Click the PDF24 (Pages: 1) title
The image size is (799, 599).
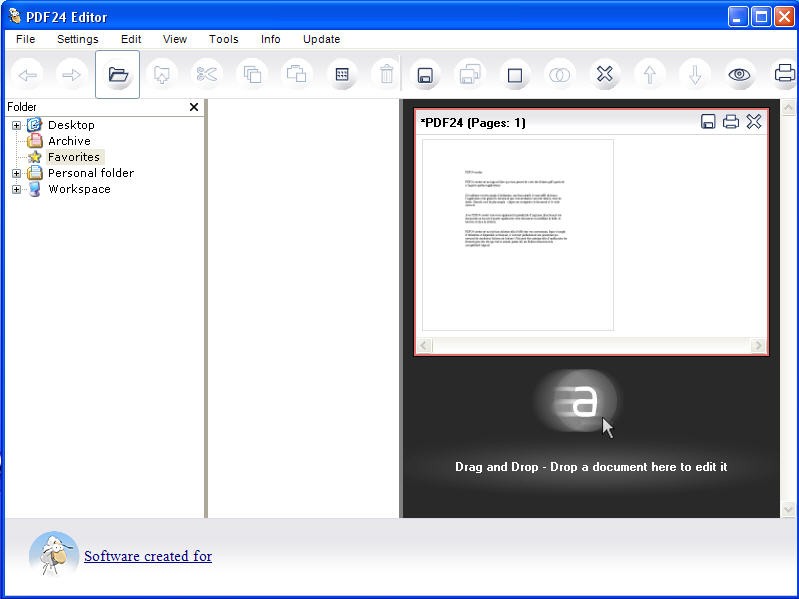tap(473, 123)
